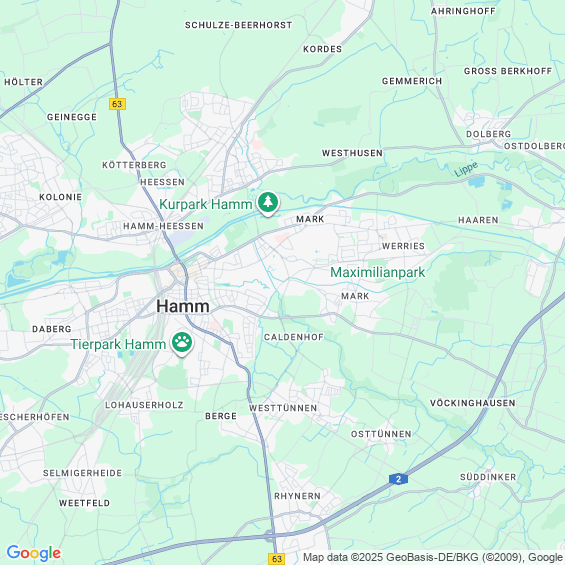Click the Caldenhof label
The width and height of the screenshot is (565, 565).
[x=294, y=337]
